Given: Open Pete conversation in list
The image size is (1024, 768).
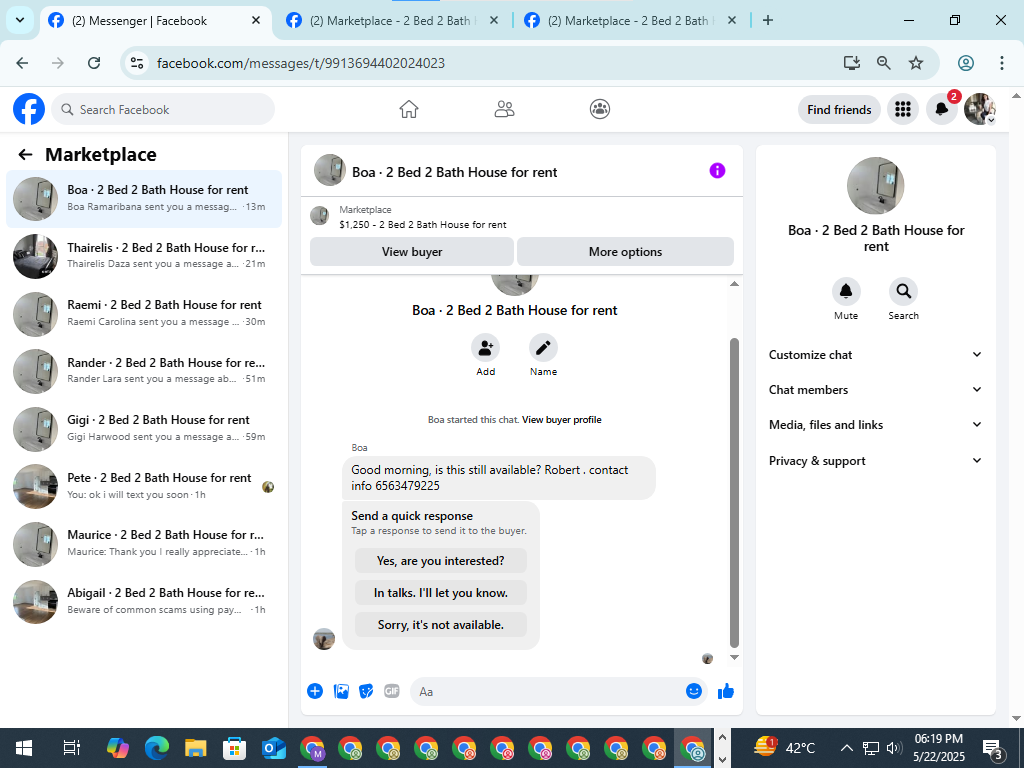Looking at the screenshot, I should [x=144, y=486].
